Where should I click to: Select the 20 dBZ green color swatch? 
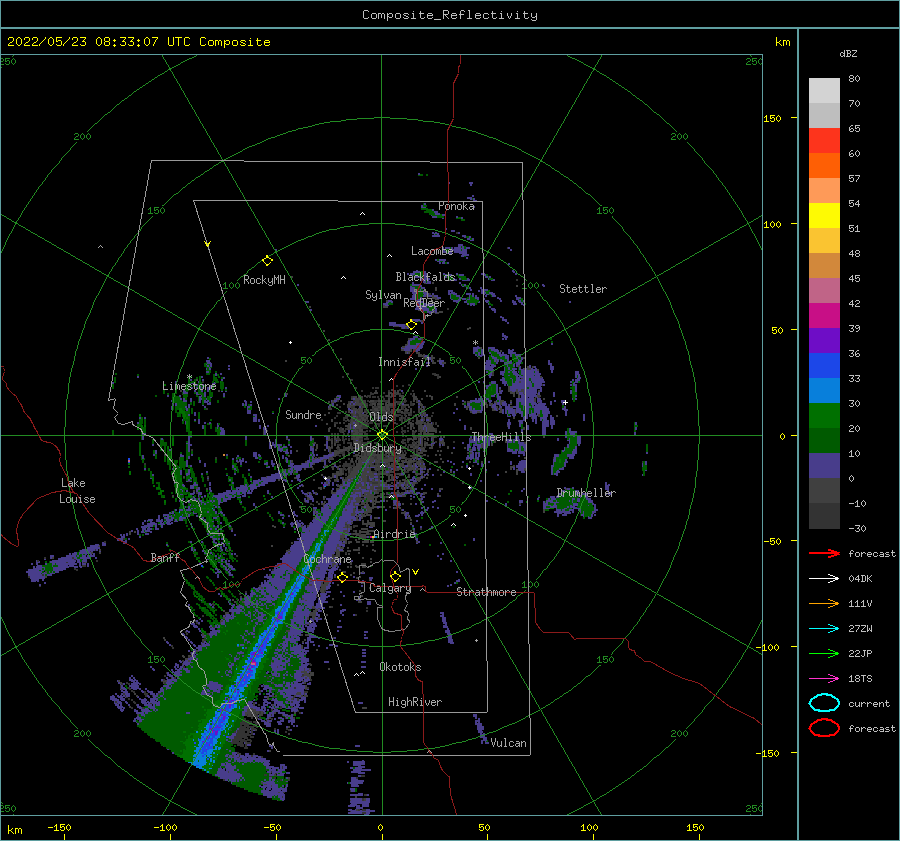[824, 441]
